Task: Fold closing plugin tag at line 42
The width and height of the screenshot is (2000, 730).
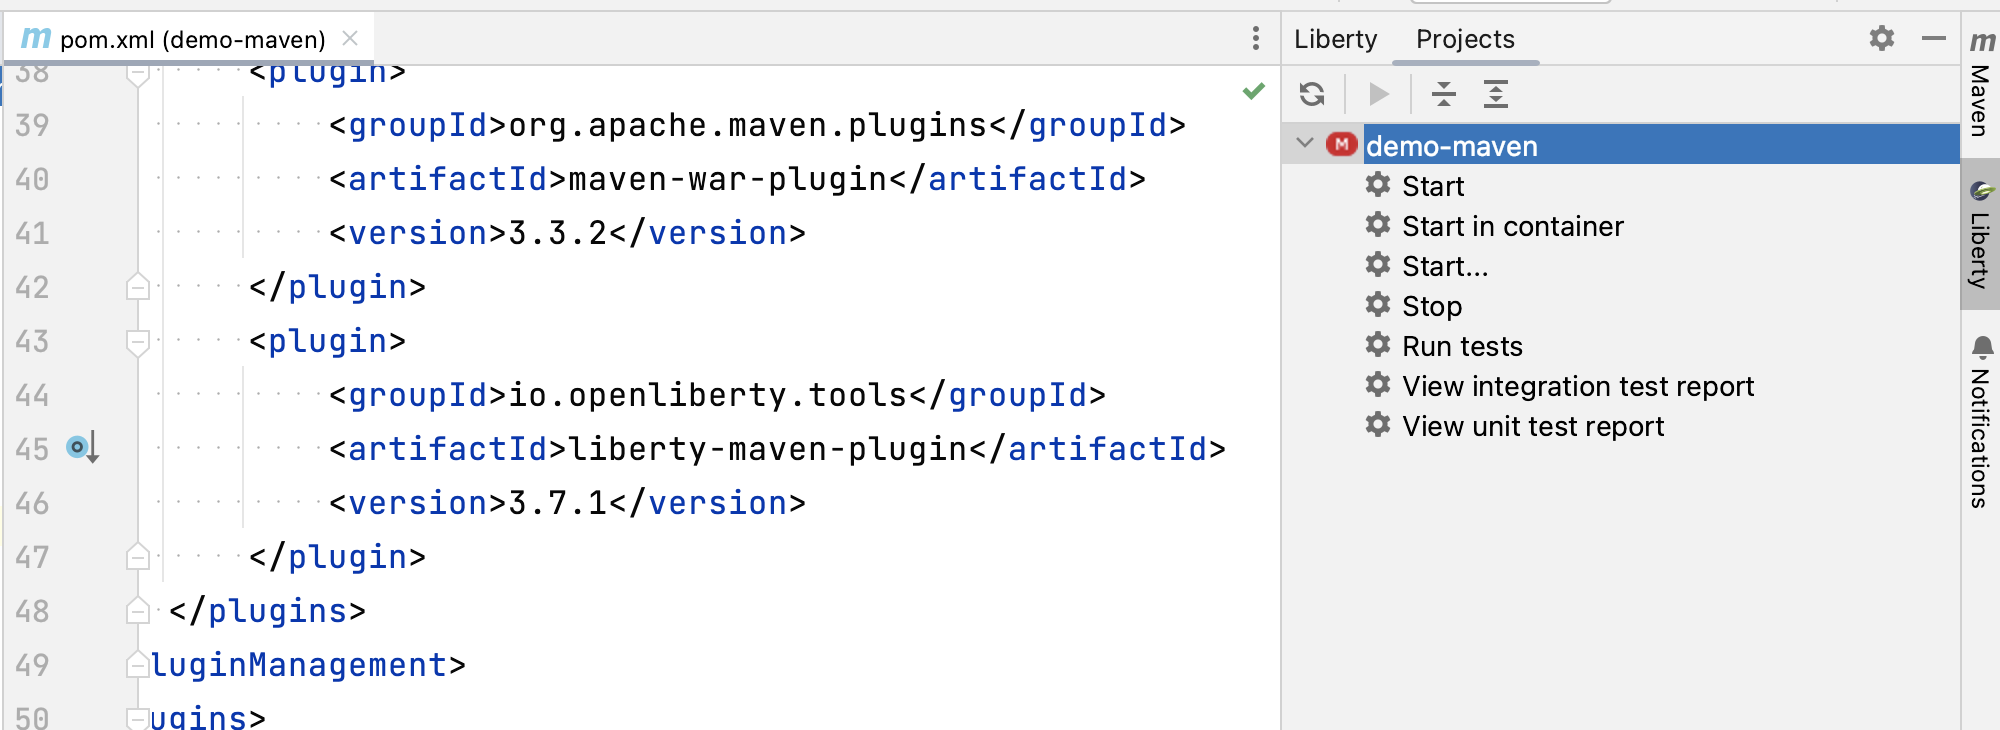Action: coord(138,287)
